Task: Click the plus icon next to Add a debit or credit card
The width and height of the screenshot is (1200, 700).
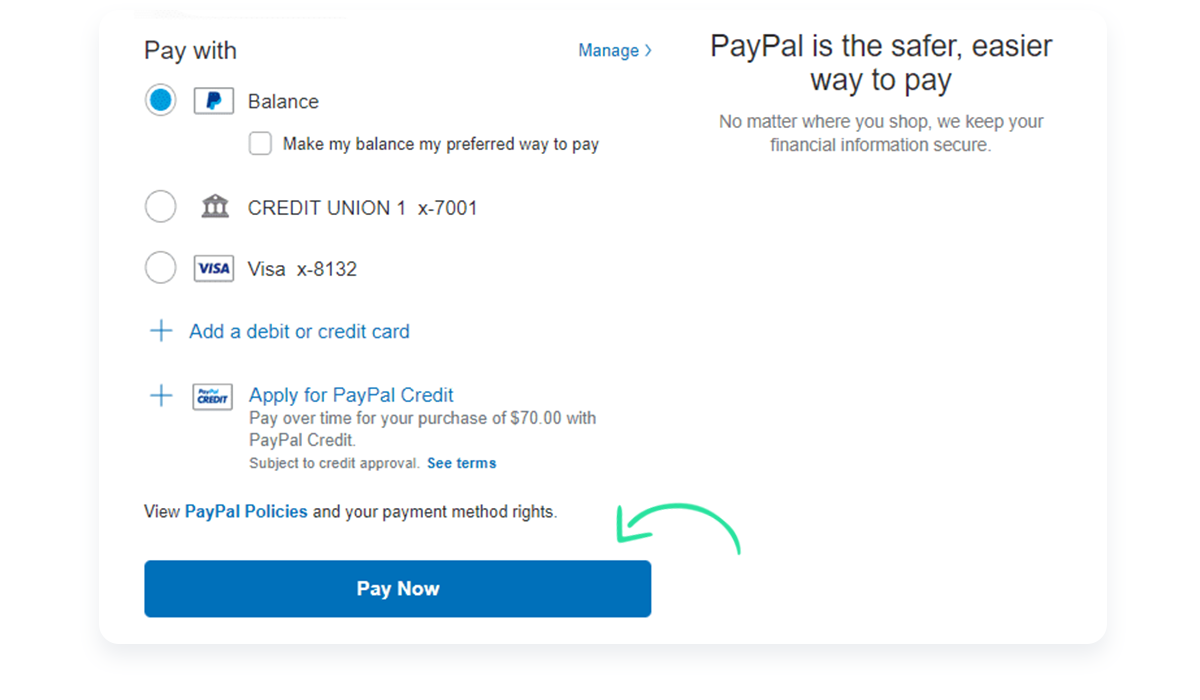Action: click(x=161, y=331)
